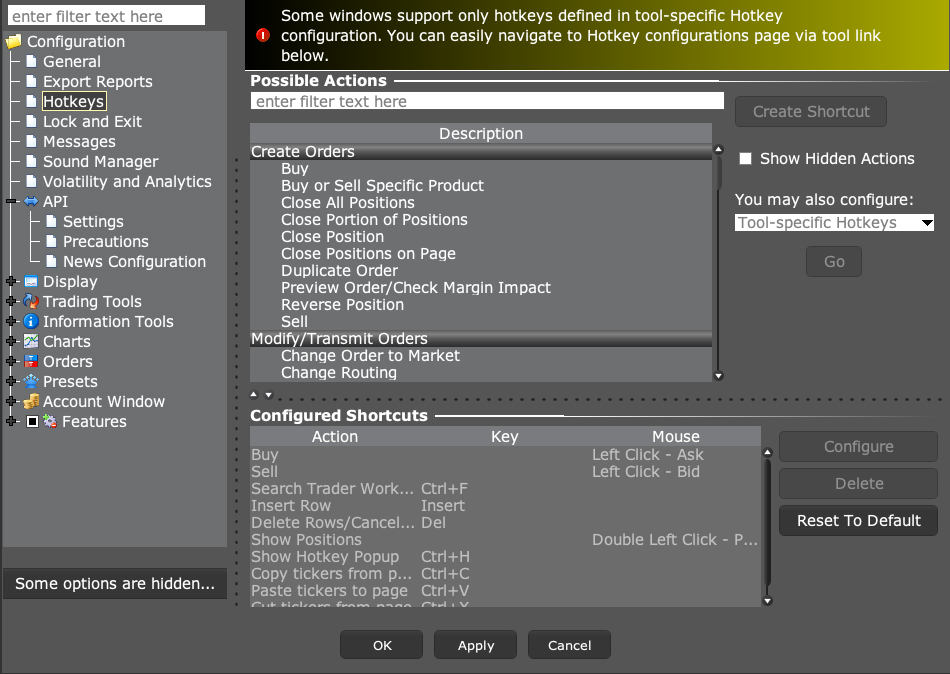Click the left sidebar filter text field

pos(107,16)
